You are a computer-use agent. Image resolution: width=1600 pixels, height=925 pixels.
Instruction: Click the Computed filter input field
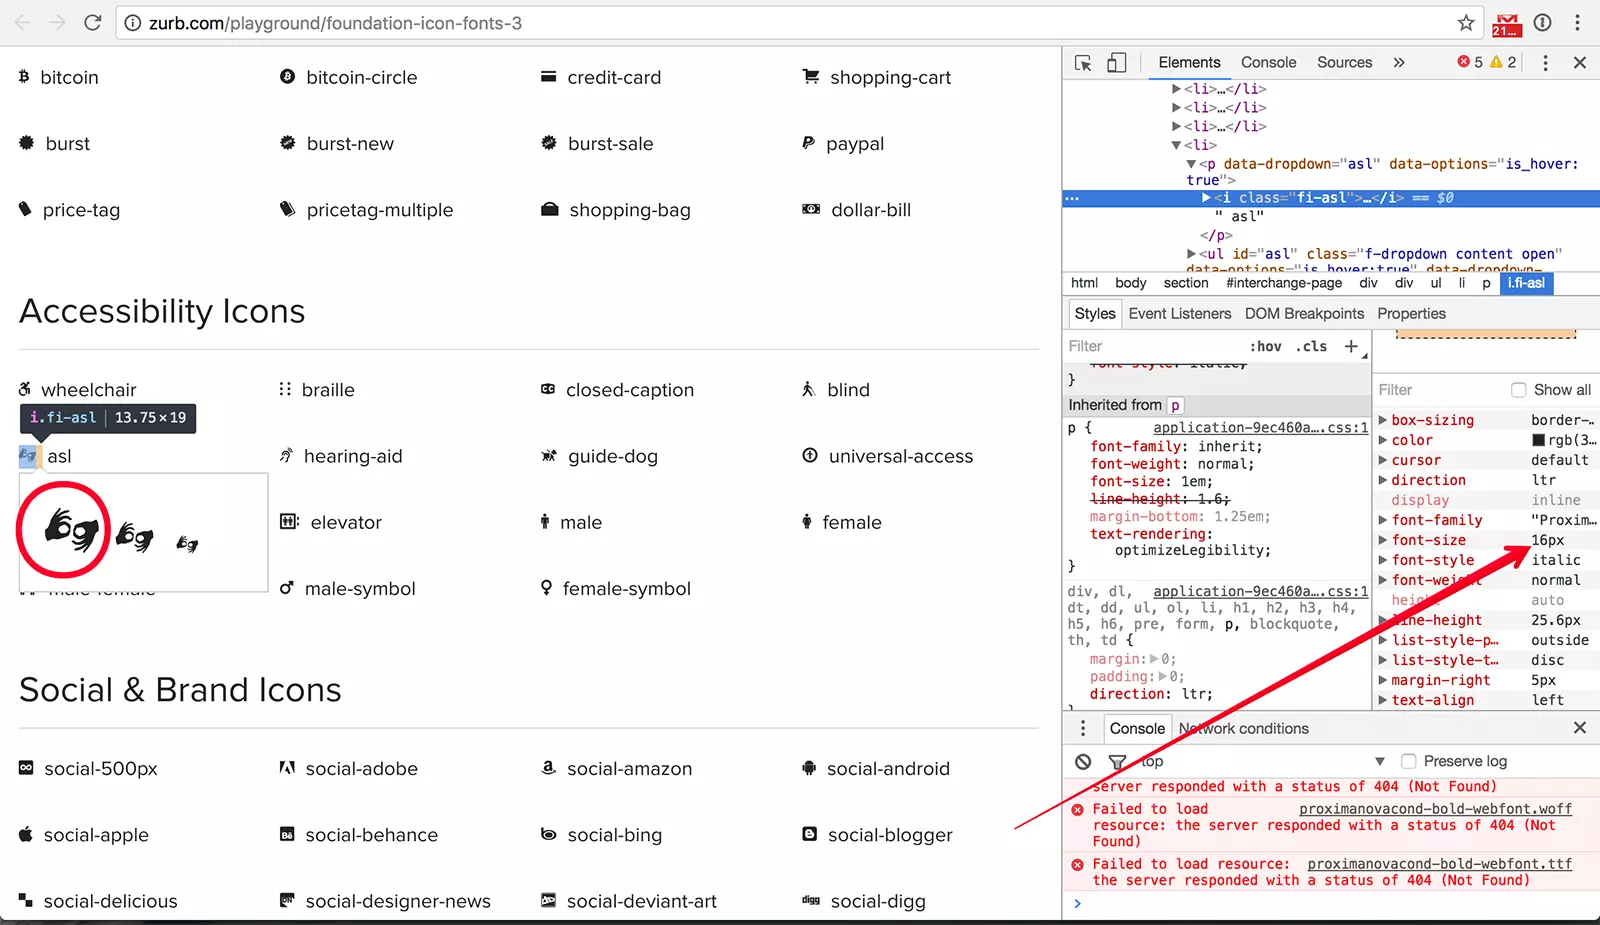[1440, 390]
